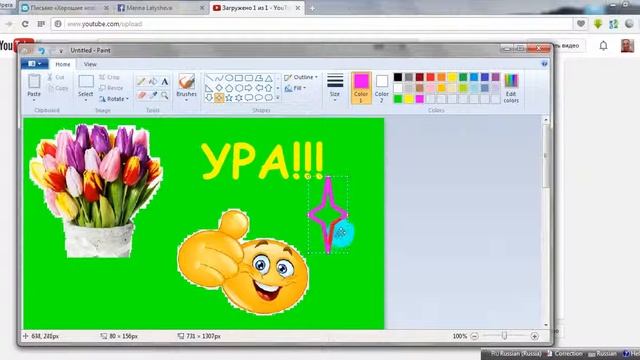Pick the bright green custom color swatch
The image size is (640, 360).
click(398, 99)
